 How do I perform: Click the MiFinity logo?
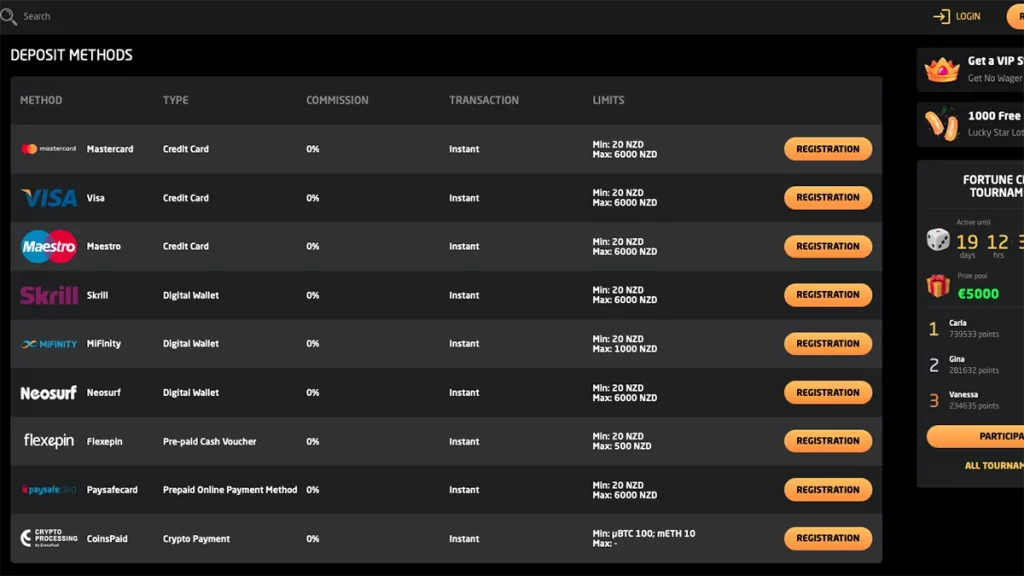[48, 344]
